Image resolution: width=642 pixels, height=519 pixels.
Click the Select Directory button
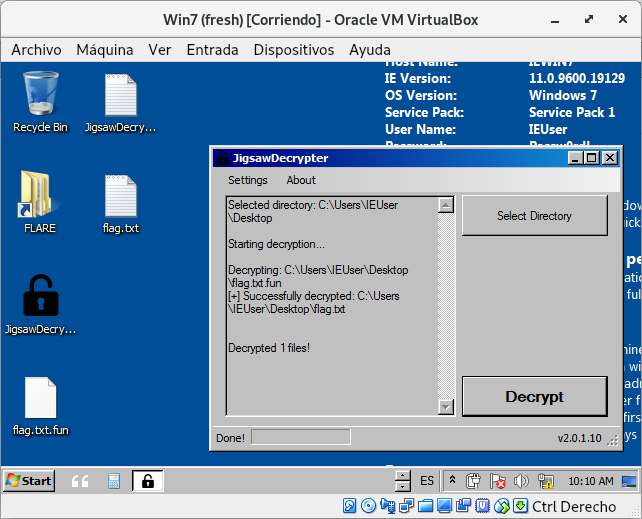pos(534,215)
